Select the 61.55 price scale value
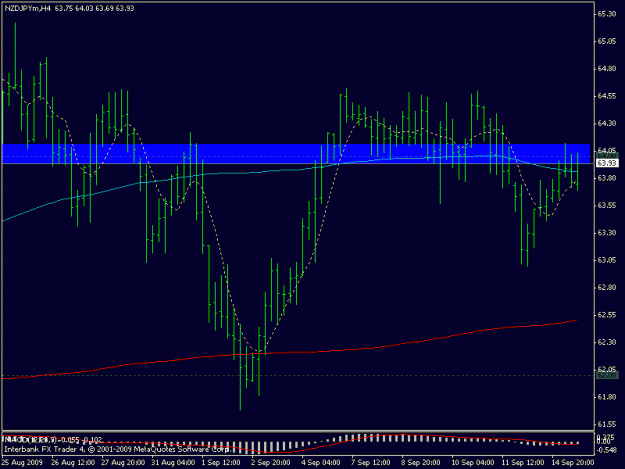This screenshot has width=625, height=469. click(606, 424)
